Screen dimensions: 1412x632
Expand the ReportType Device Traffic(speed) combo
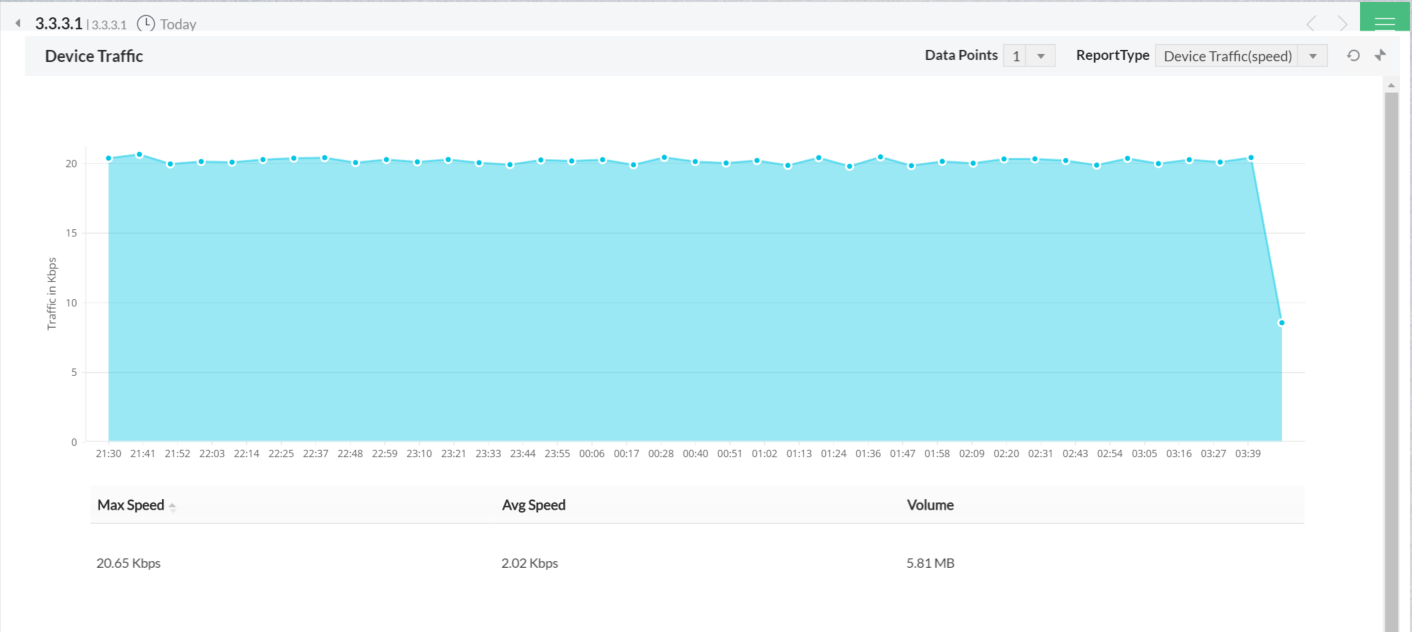(x=1241, y=56)
